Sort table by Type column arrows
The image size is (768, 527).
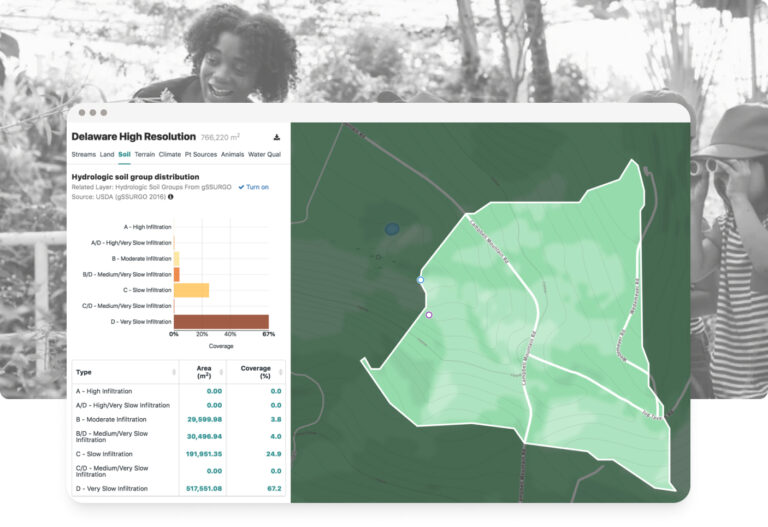(x=175, y=372)
